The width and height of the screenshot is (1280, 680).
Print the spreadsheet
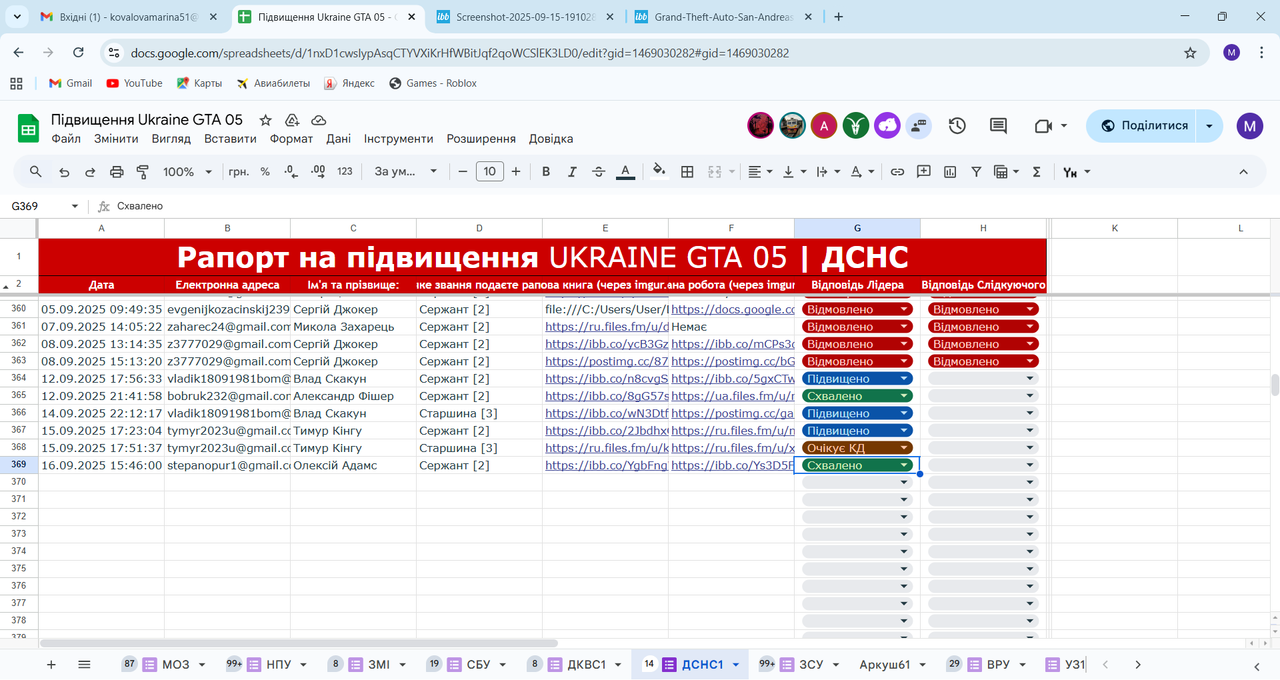pos(116,172)
